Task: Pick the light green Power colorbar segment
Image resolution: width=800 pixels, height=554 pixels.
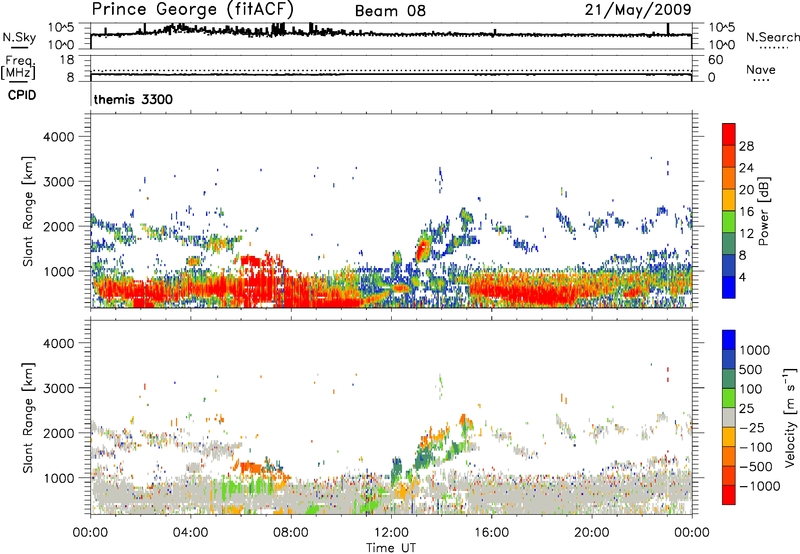Action: click(x=729, y=221)
